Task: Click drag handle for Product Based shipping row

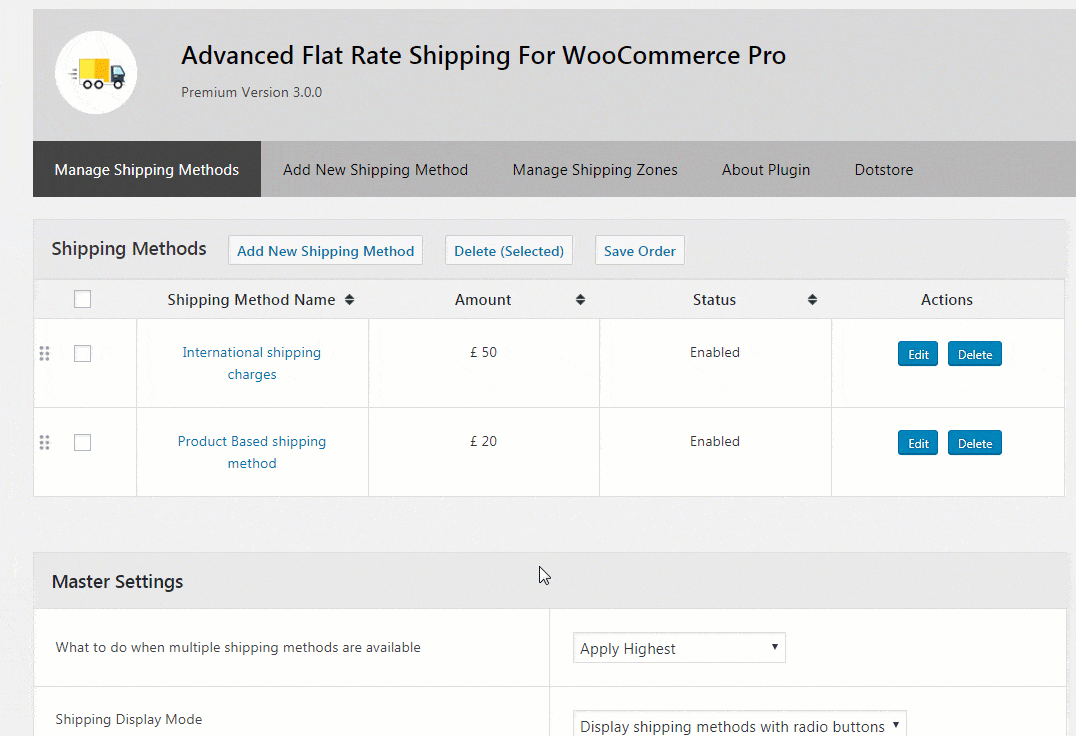Action: pyautogui.click(x=44, y=442)
